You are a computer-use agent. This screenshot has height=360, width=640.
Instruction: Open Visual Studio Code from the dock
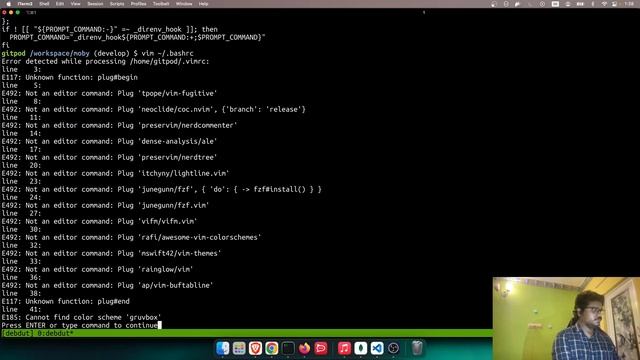(377, 348)
